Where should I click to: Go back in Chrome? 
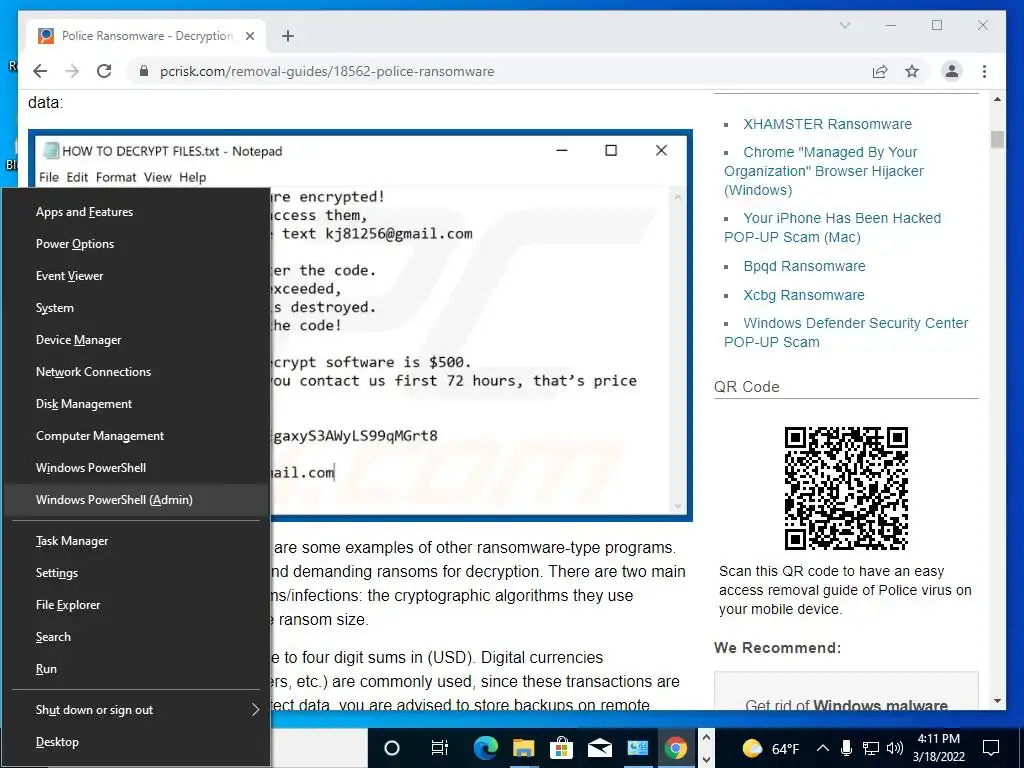point(40,71)
